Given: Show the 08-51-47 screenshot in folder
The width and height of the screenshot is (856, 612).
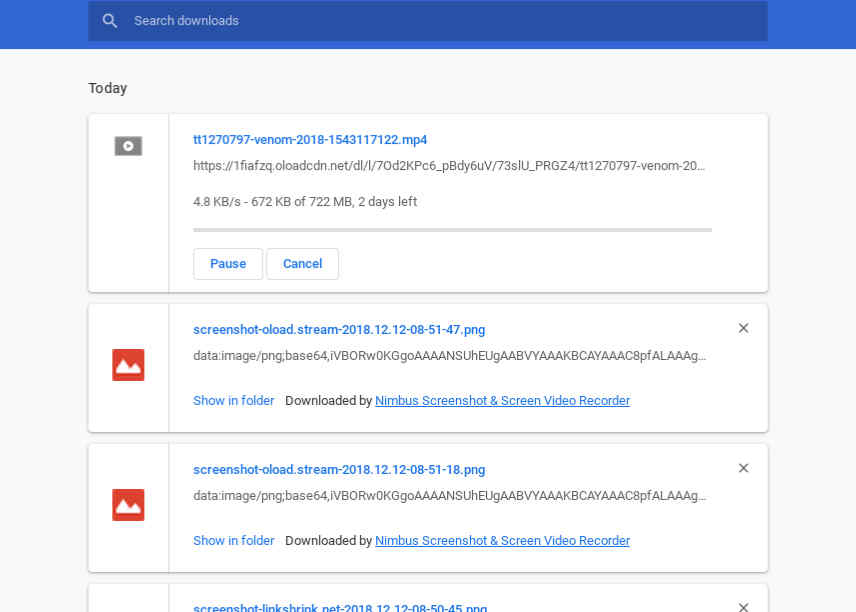Looking at the screenshot, I should (233, 401).
